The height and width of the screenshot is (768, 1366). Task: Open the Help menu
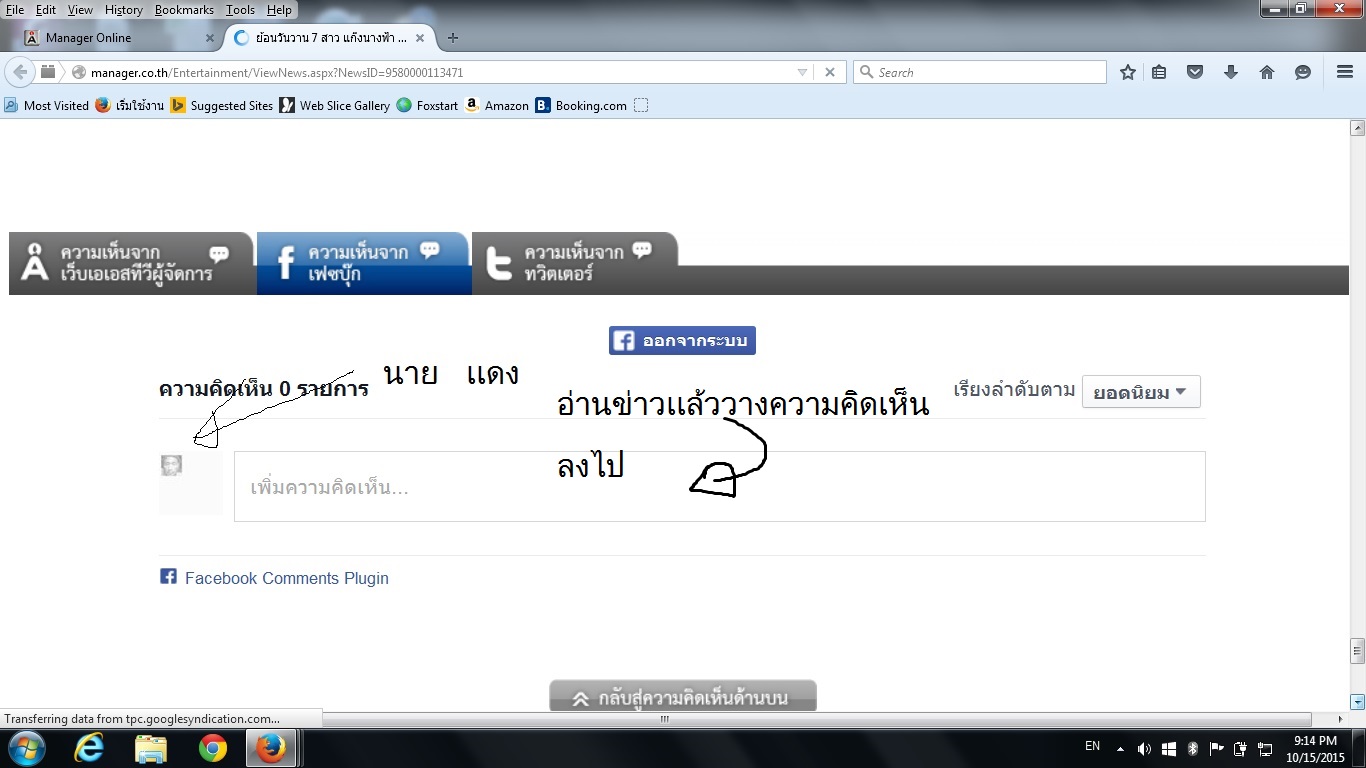pos(279,10)
